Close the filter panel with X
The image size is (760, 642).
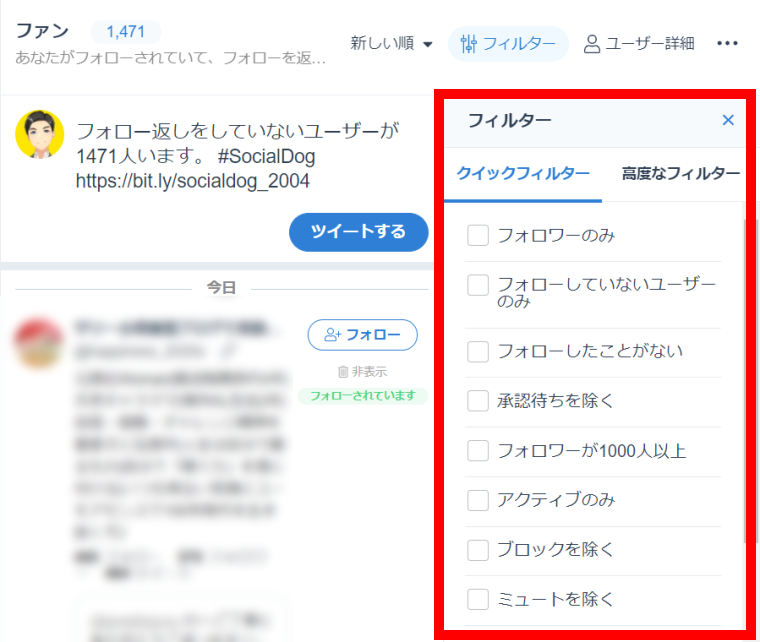pyautogui.click(x=728, y=121)
